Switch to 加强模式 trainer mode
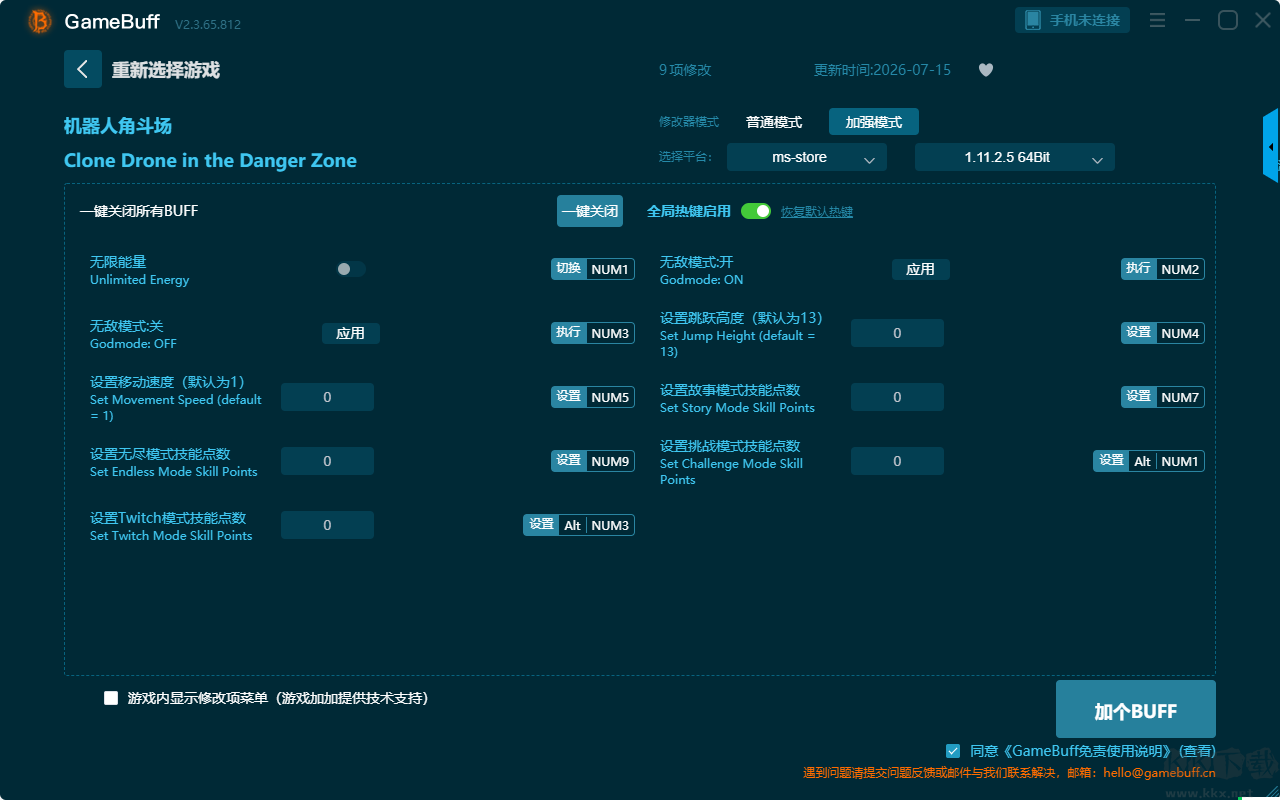 coord(874,122)
